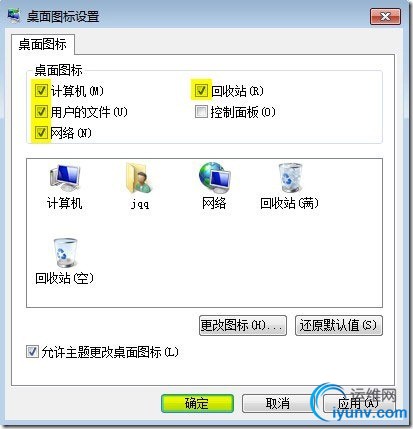413x429 pixels.
Task: Click the 桌面图标设置 title bar text
Action: coord(63,17)
